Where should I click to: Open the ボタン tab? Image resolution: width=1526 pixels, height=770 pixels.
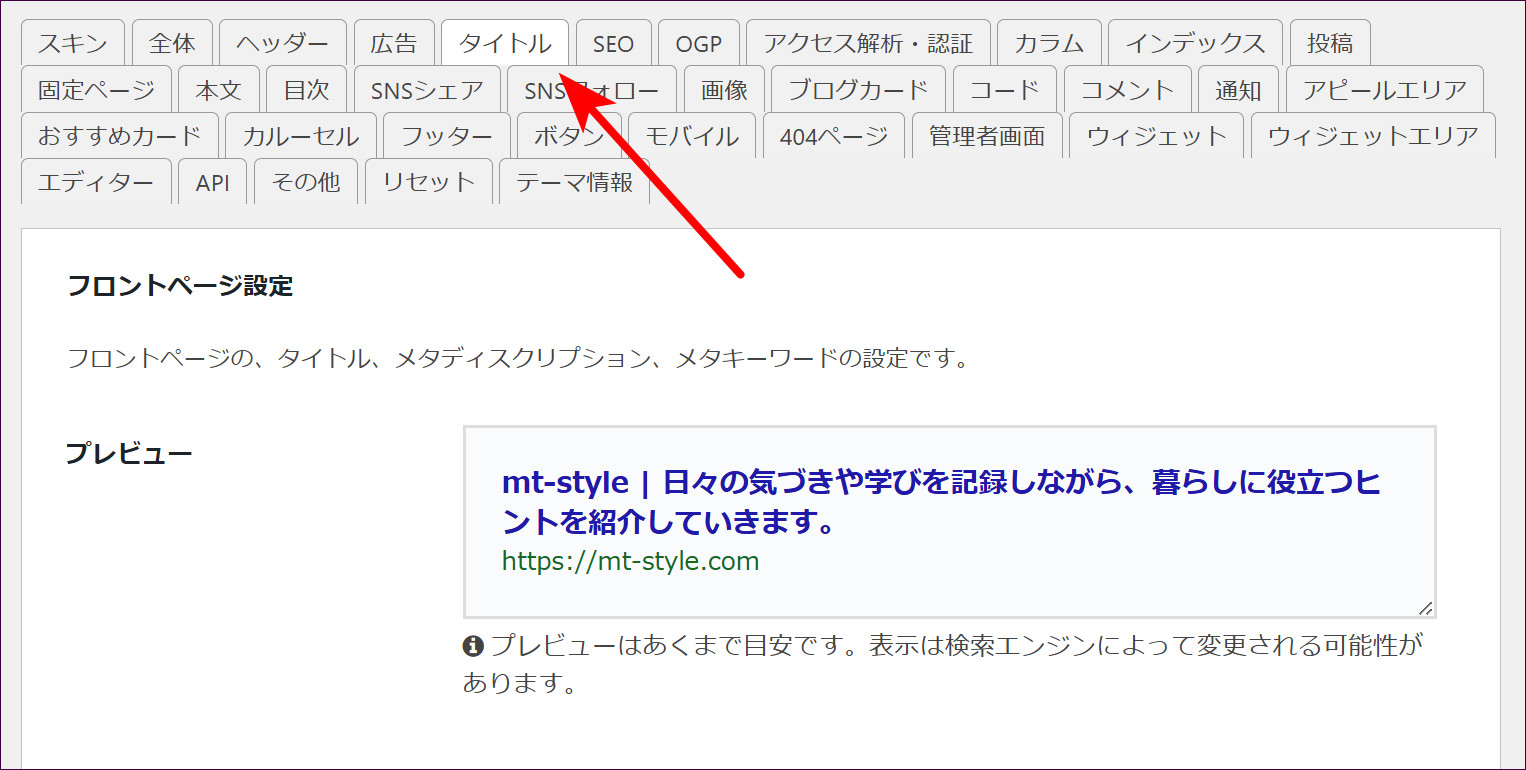coord(570,136)
